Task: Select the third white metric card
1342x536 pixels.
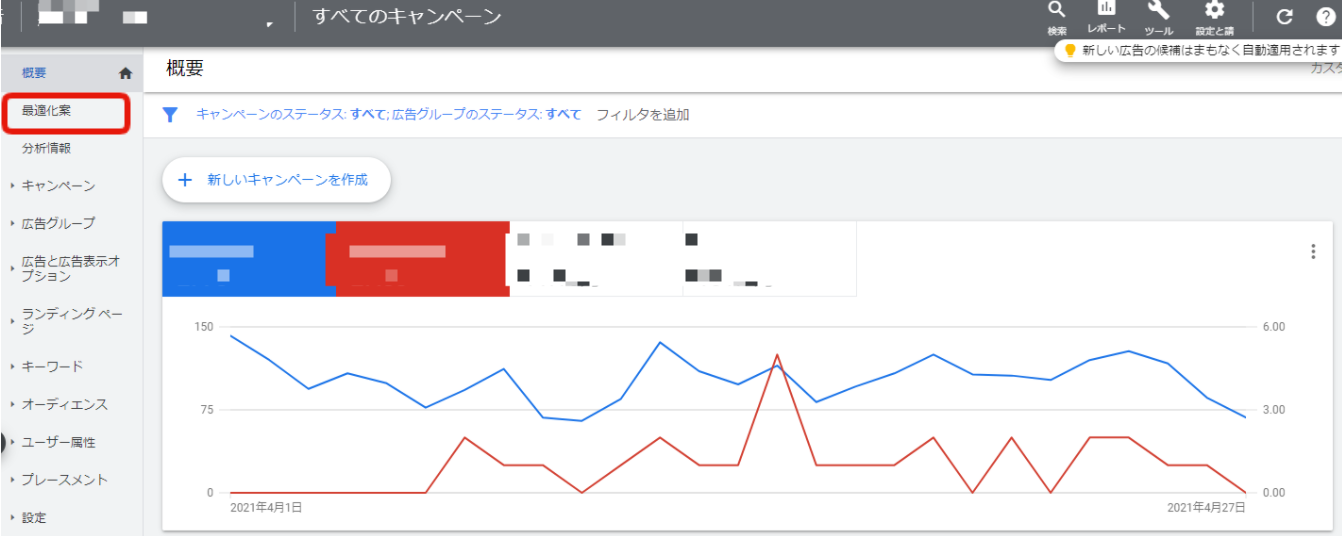Action: click(x=596, y=259)
